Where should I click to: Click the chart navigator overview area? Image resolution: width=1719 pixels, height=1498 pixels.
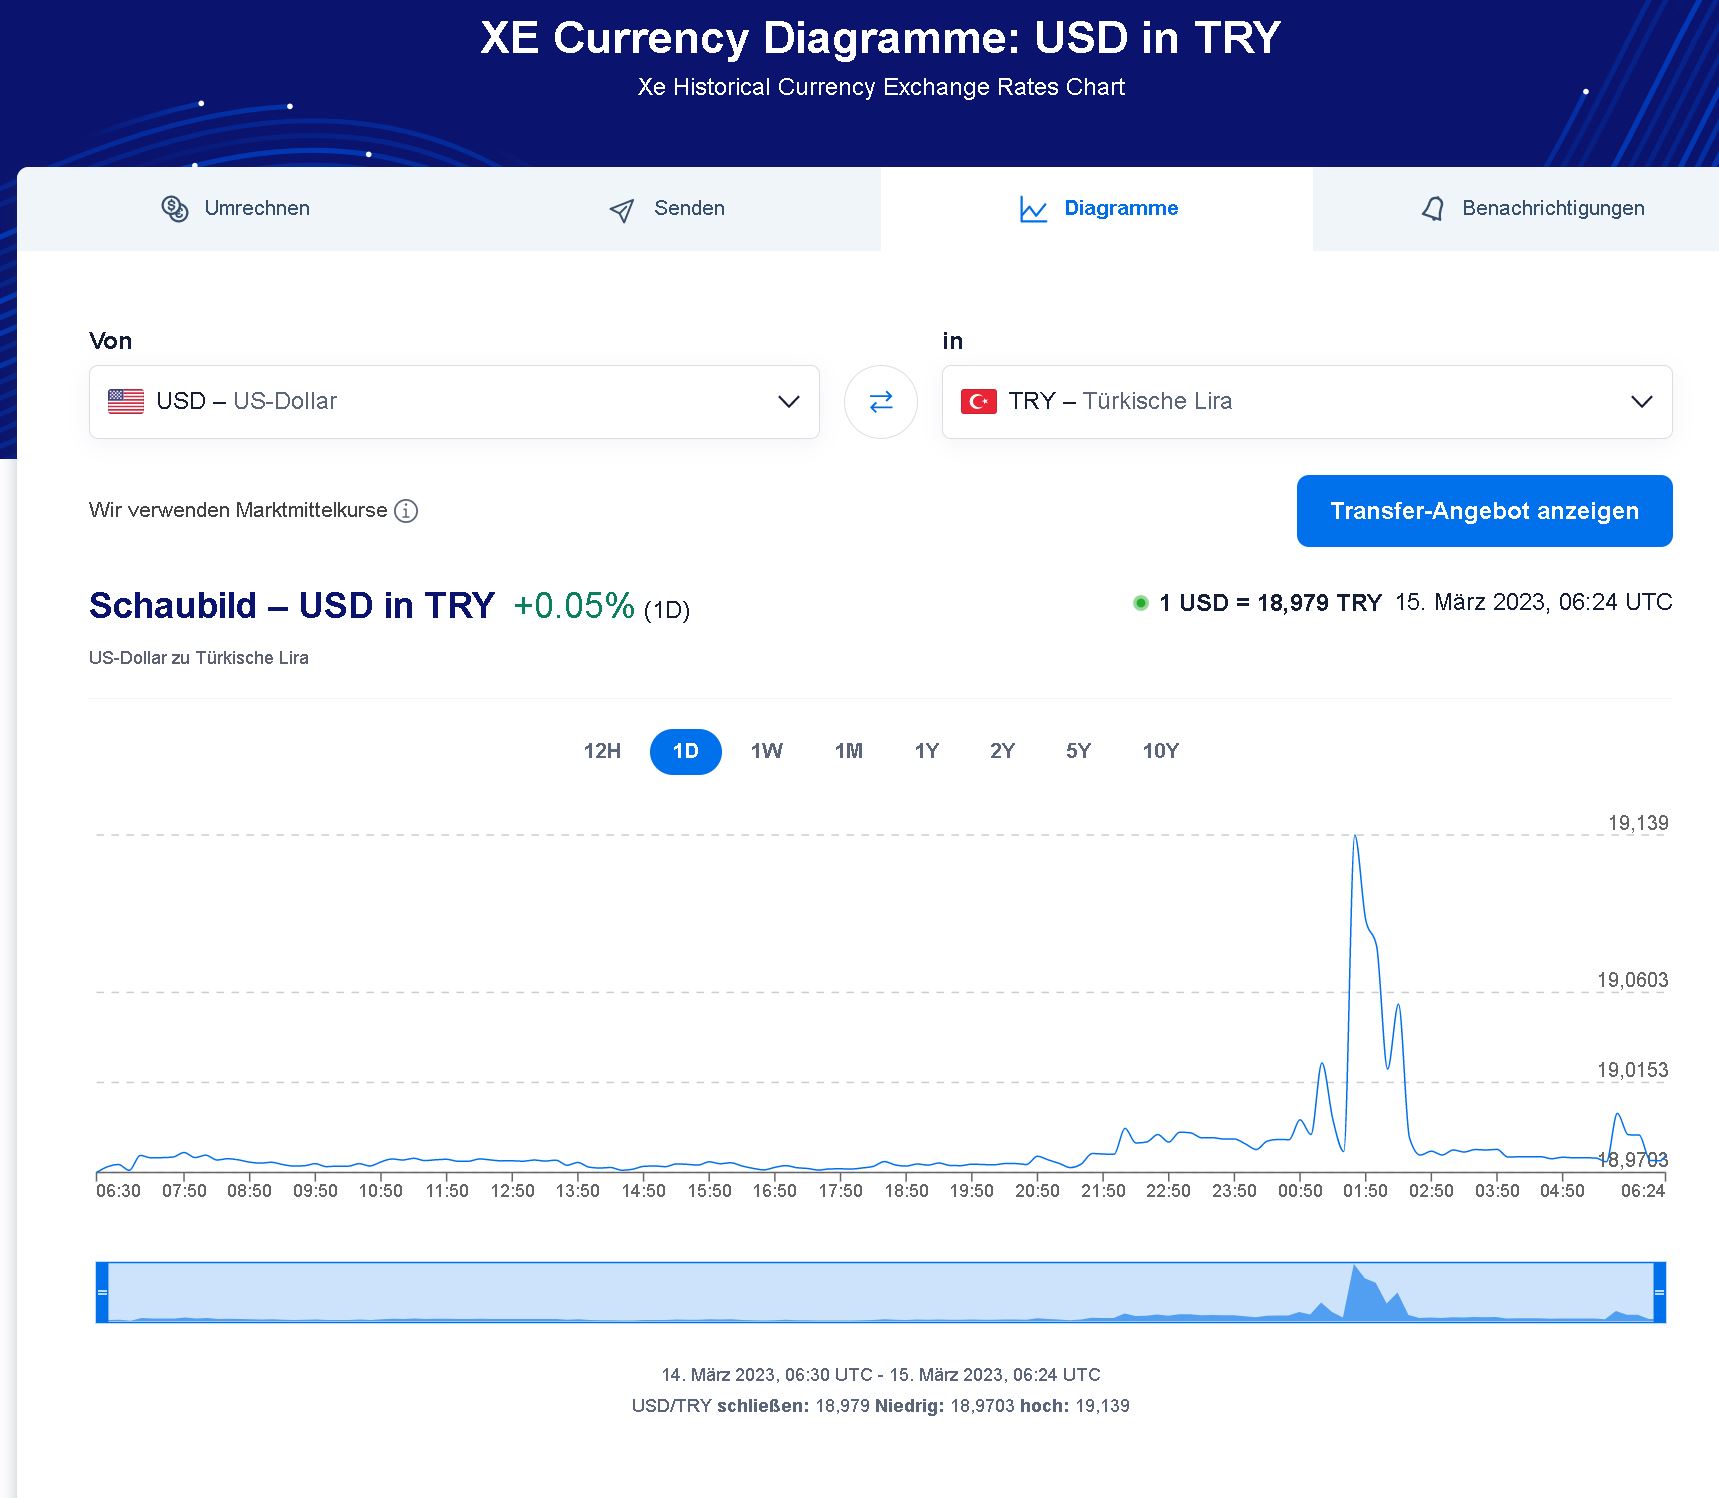coord(881,1292)
